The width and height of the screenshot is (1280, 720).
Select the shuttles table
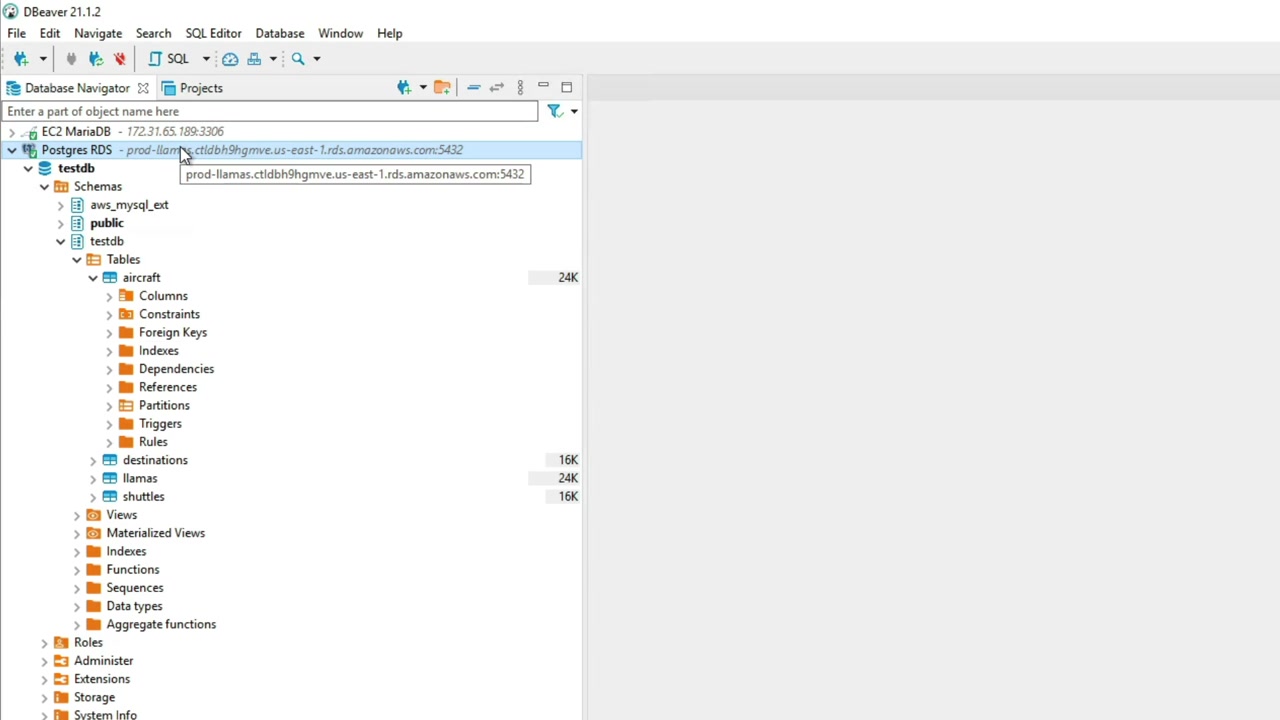coord(143,497)
